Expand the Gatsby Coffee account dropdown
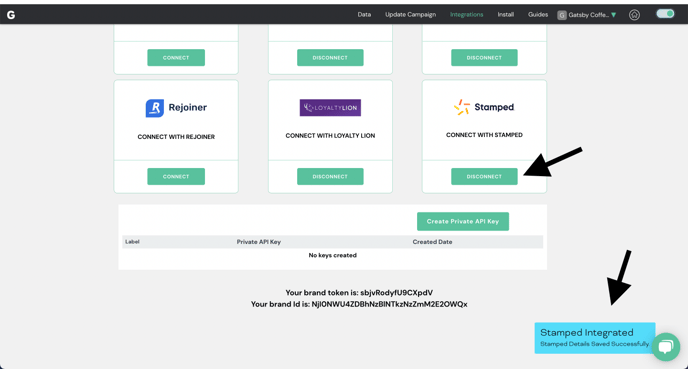Image resolution: width=688 pixels, height=369 pixels. coord(613,15)
